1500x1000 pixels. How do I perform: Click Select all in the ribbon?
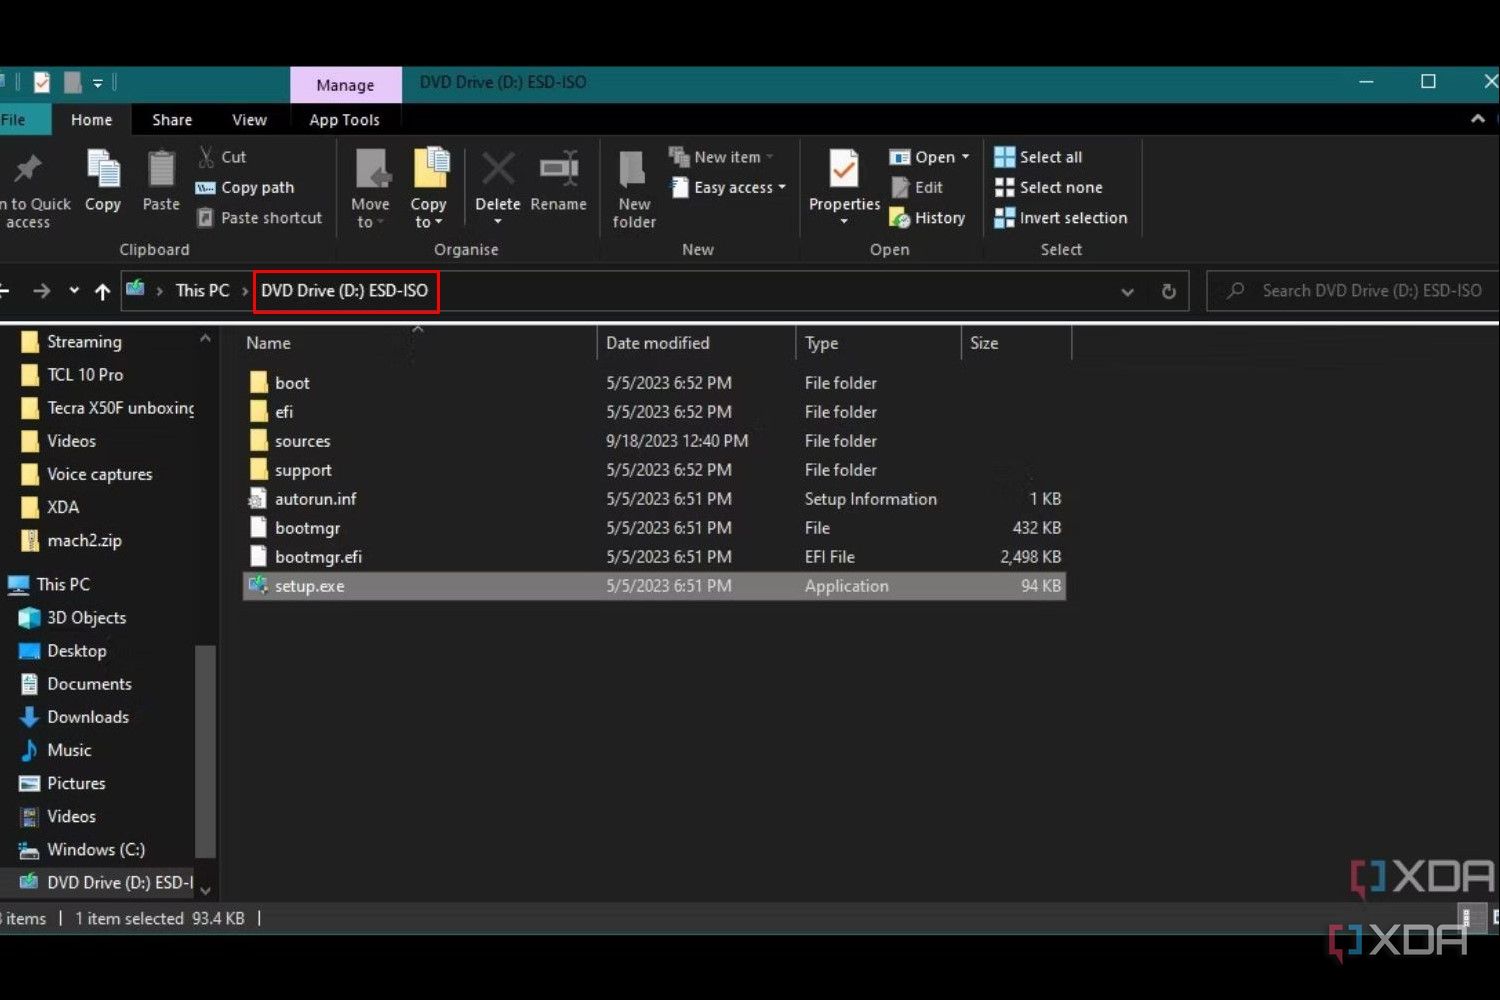coord(1038,157)
